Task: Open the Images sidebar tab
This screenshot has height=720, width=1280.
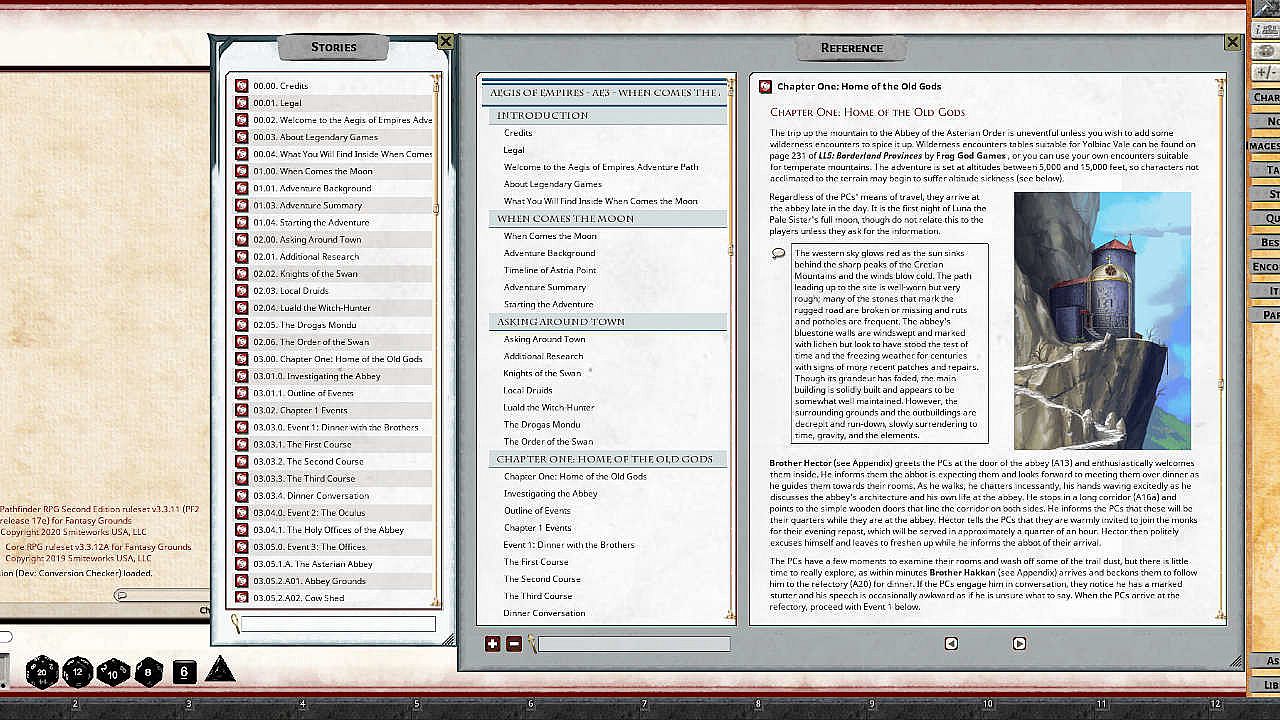Action: click(x=1266, y=146)
